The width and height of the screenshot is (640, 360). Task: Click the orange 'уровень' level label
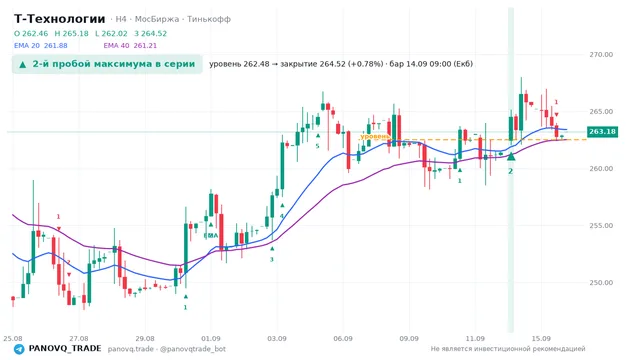[375, 136]
